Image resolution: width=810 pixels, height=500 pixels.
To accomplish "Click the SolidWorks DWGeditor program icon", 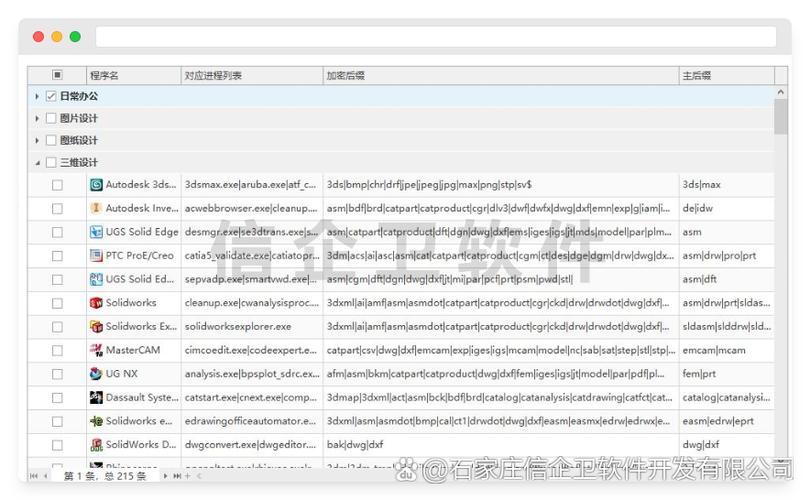I will (x=96, y=445).
